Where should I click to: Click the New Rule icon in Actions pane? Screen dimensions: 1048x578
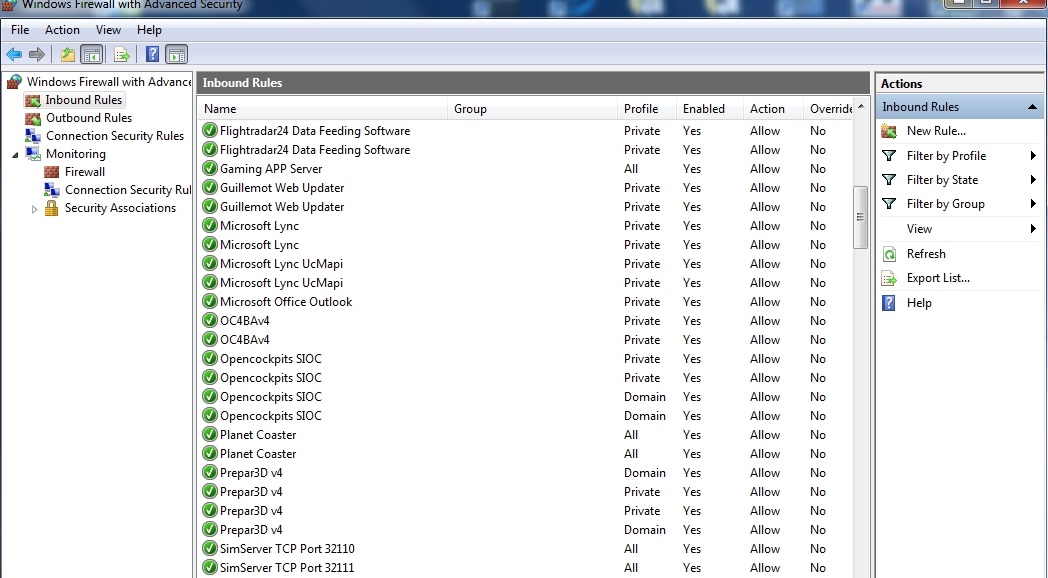coord(890,130)
